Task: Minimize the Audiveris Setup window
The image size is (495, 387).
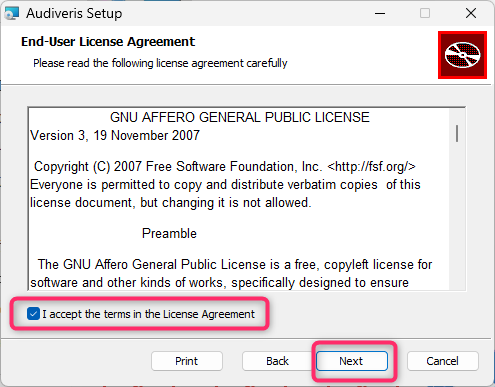Action: click(x=380, y=13)
